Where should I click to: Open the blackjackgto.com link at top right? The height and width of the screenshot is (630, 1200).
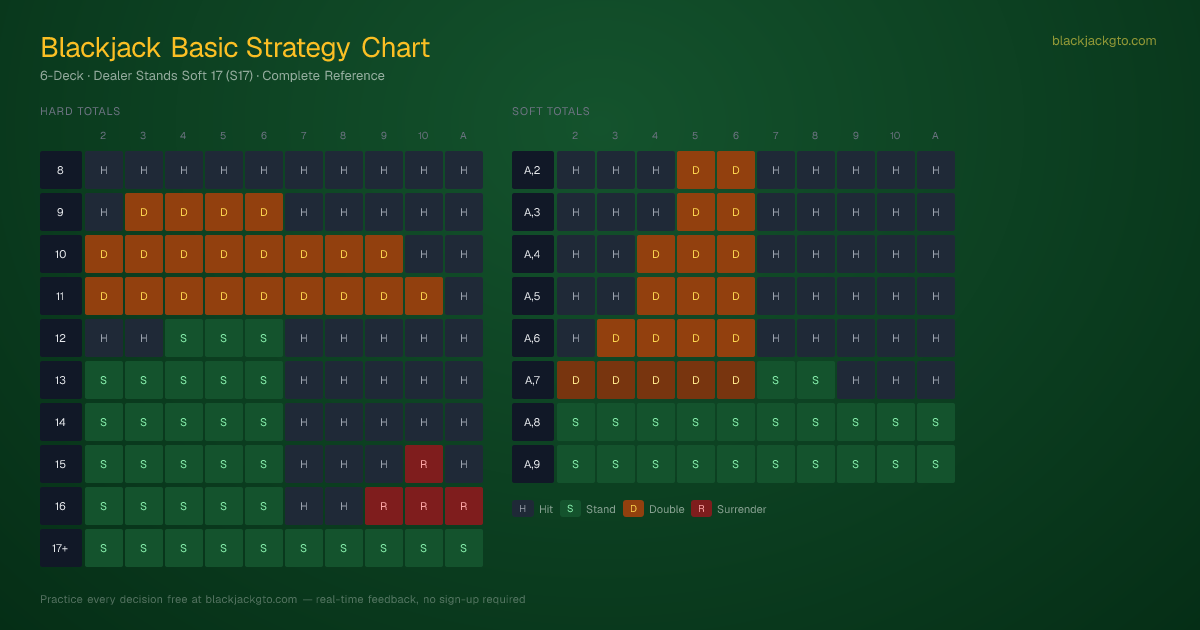pos(1104,41)
